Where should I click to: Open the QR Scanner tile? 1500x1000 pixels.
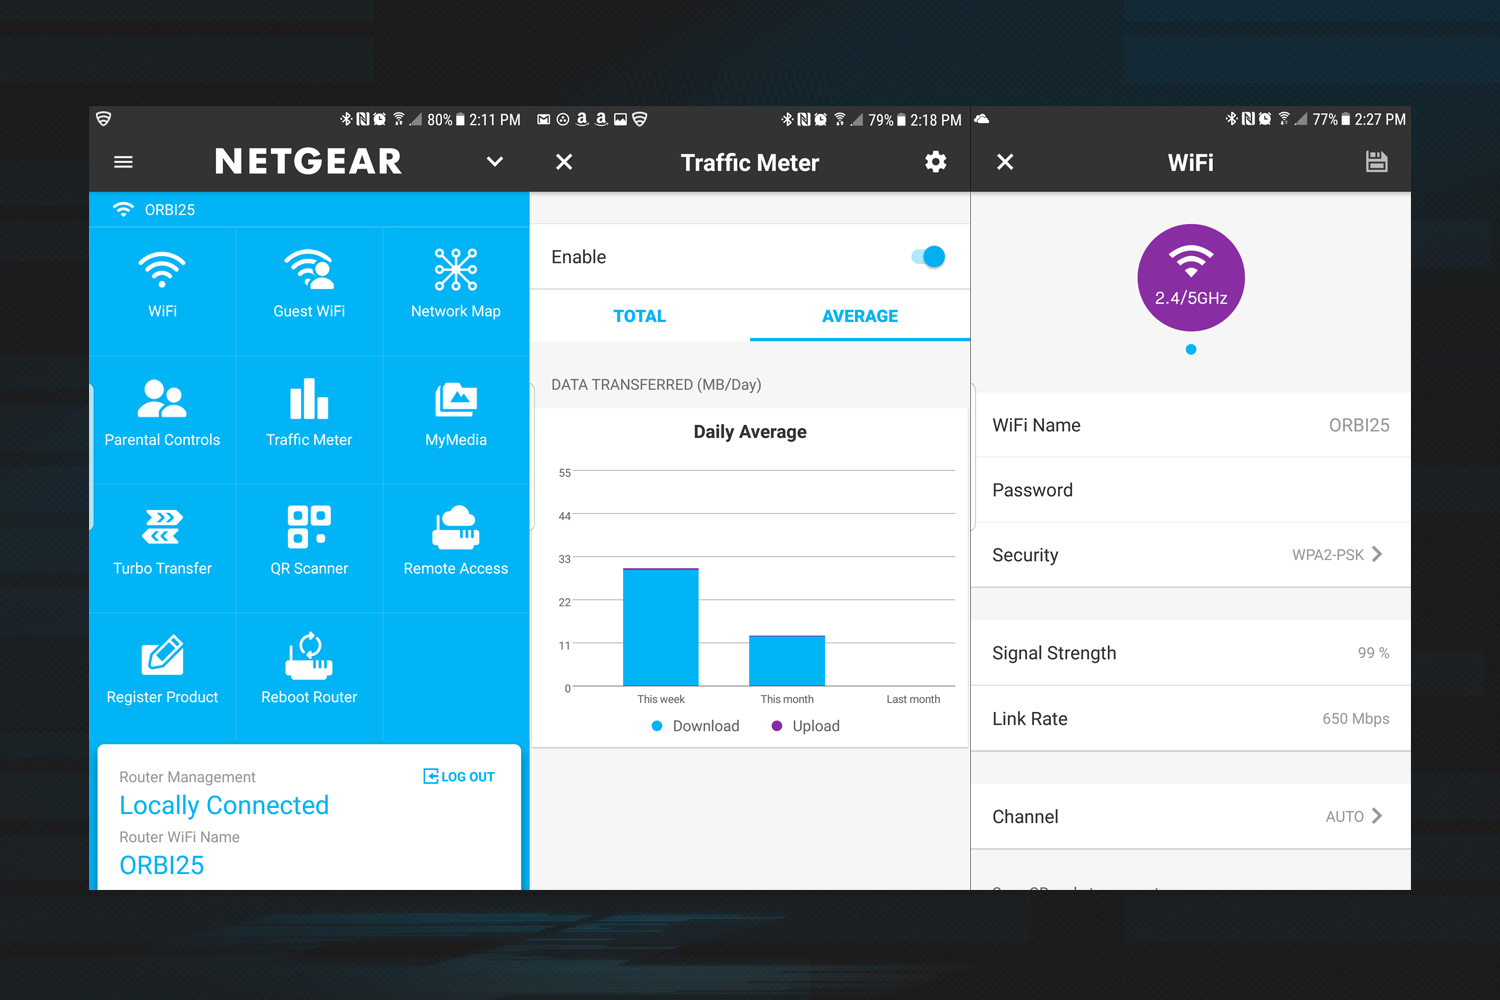[309, 549]
